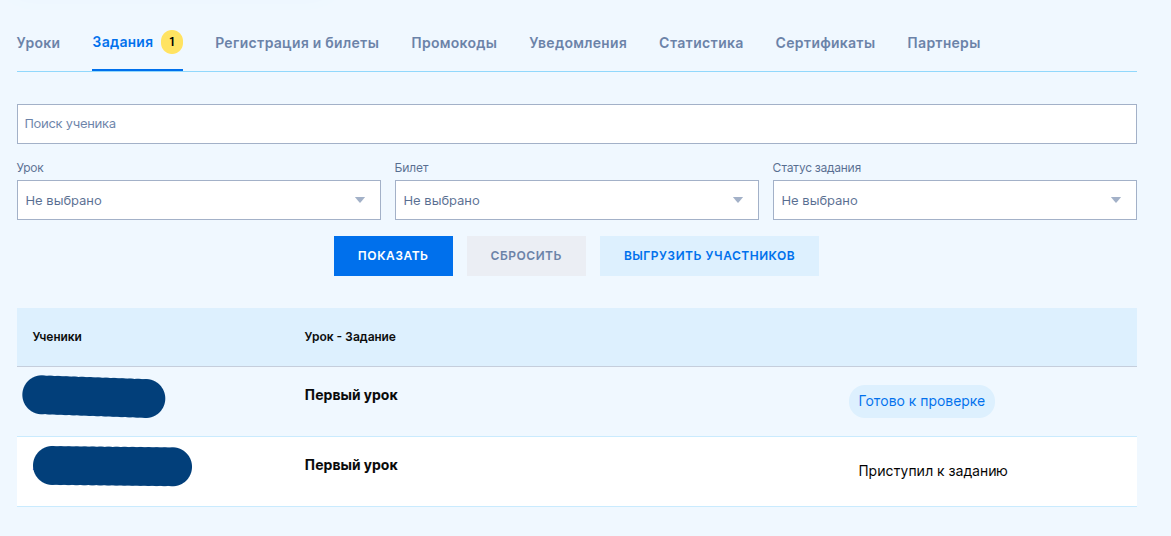
Task: Click ВЫГРУЗИТЬ УЧАСТНИКОВ button
Action: coord(709,256)
